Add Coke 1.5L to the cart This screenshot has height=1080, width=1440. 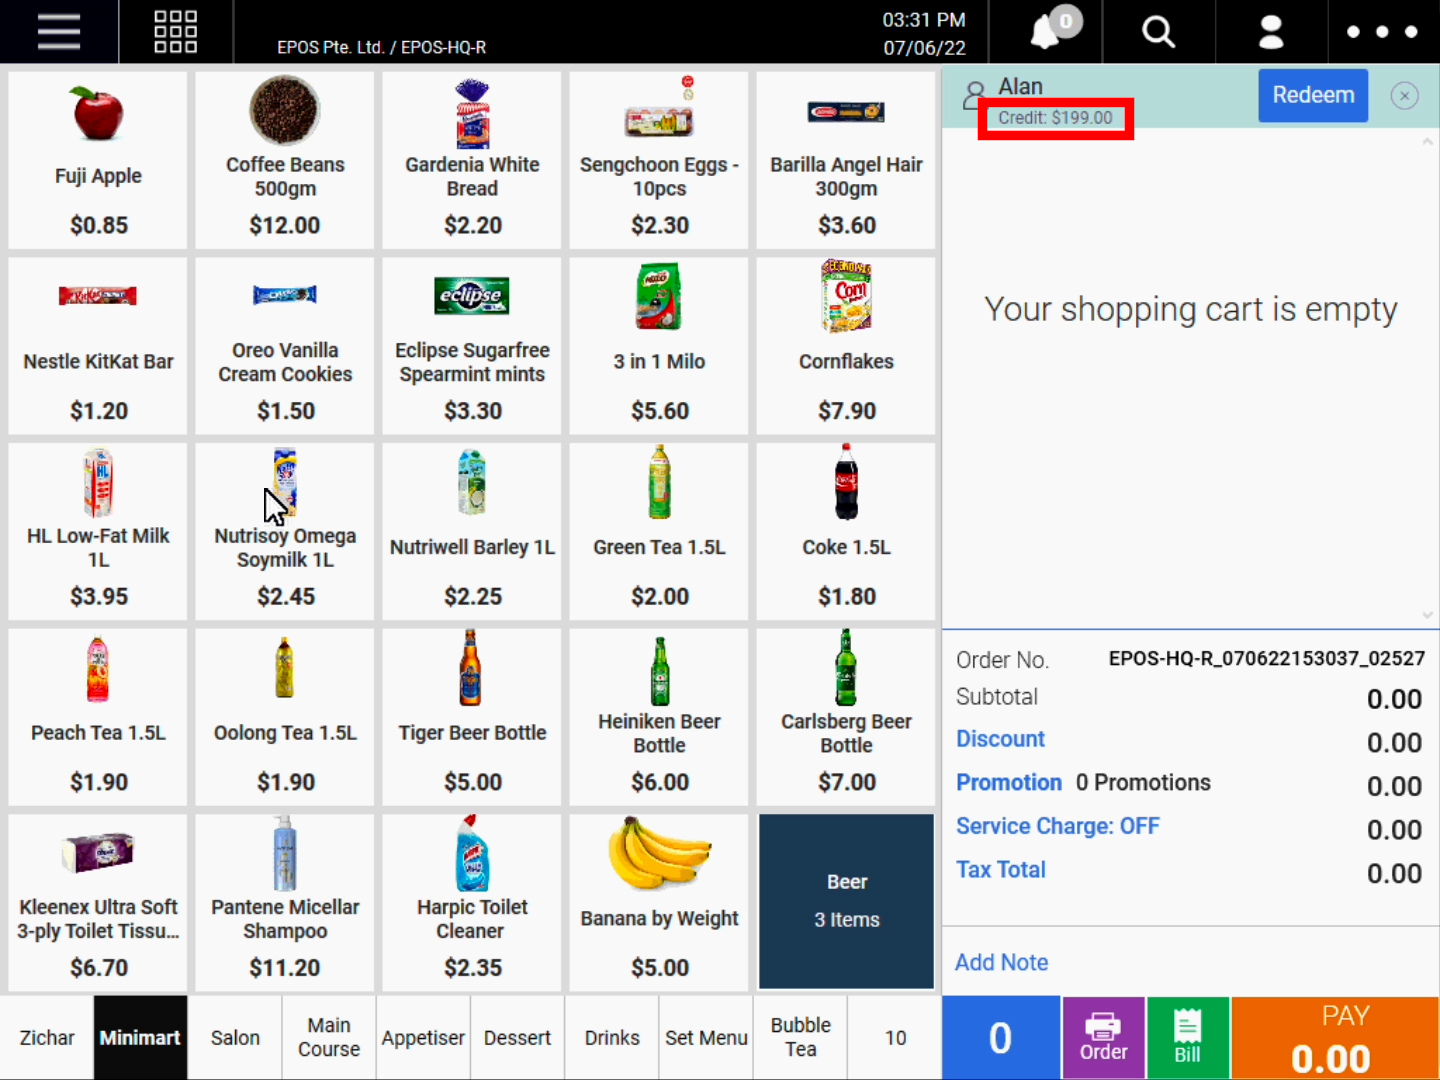[x=846, y=532]
